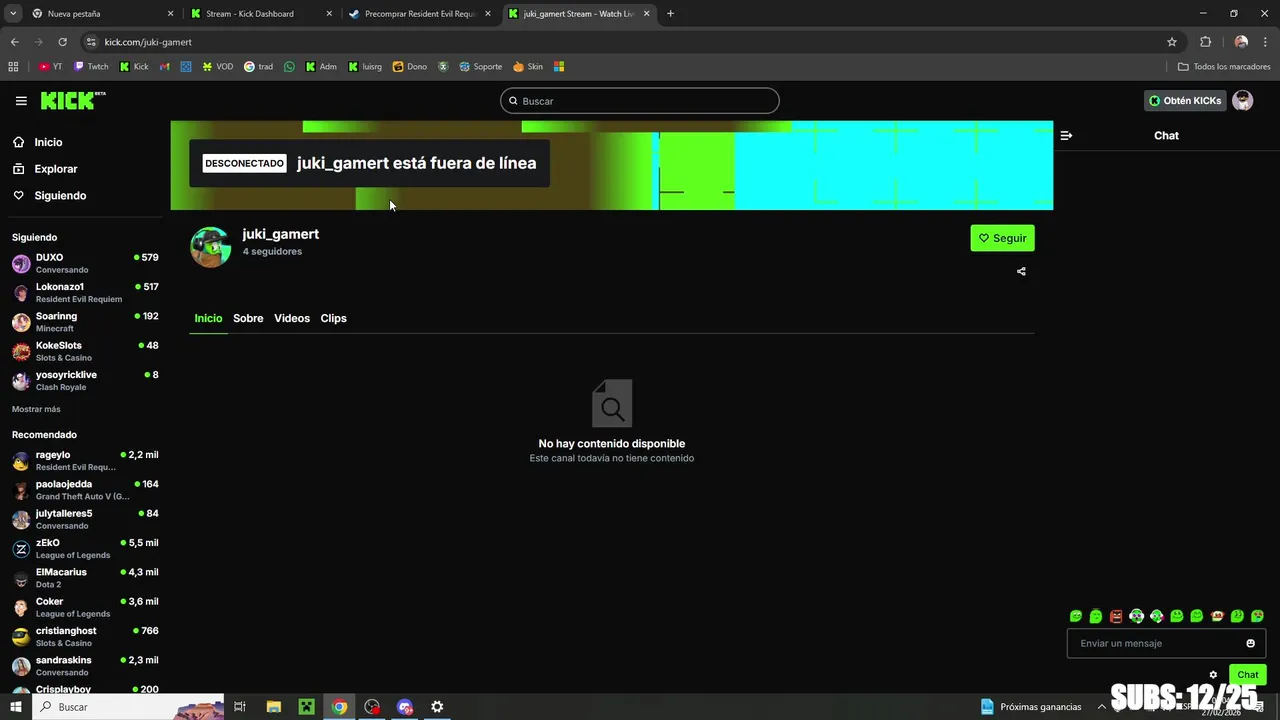Switch to the Clips tab
Screen dimensions: 1280x720
pyautogui.click(x=333, y=318)
